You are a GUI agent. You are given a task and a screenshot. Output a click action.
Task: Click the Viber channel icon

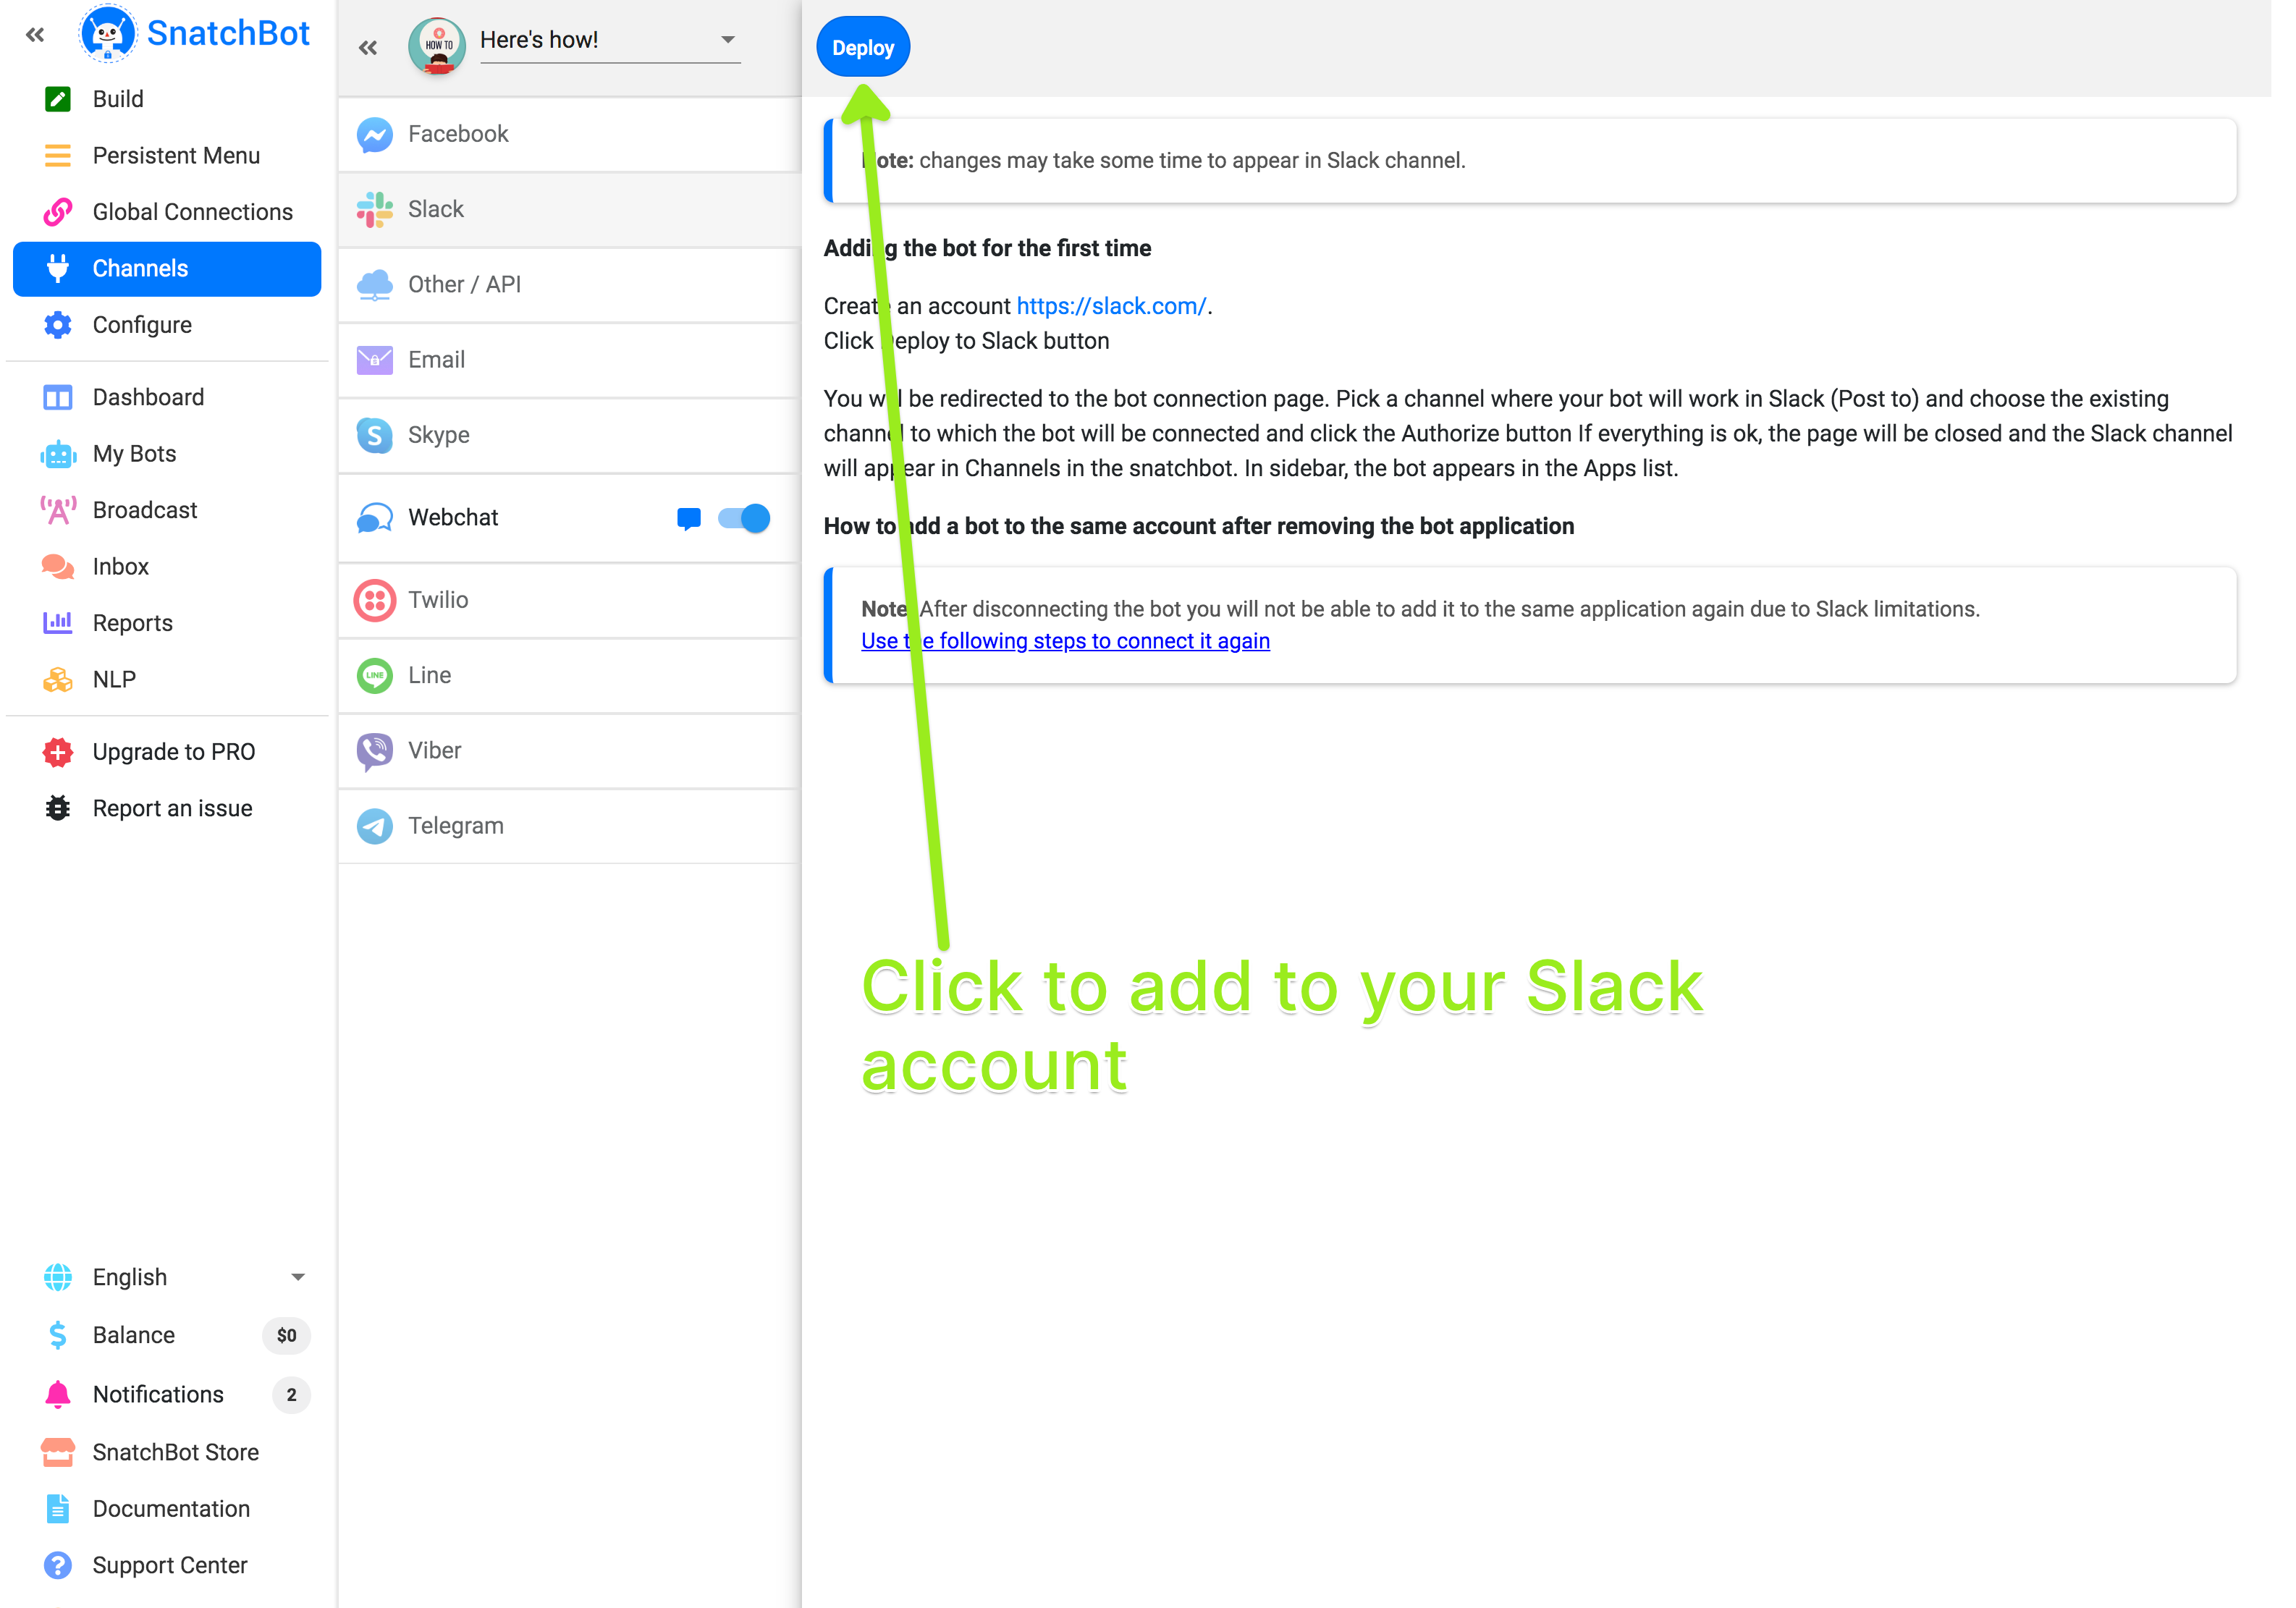(375, 751)
